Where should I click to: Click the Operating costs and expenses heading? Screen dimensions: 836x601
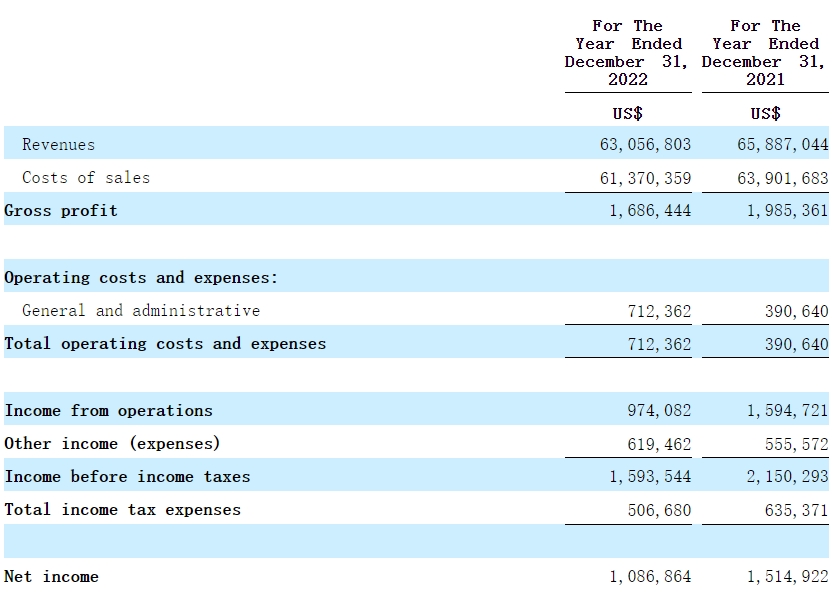click(x=141, y=278)
